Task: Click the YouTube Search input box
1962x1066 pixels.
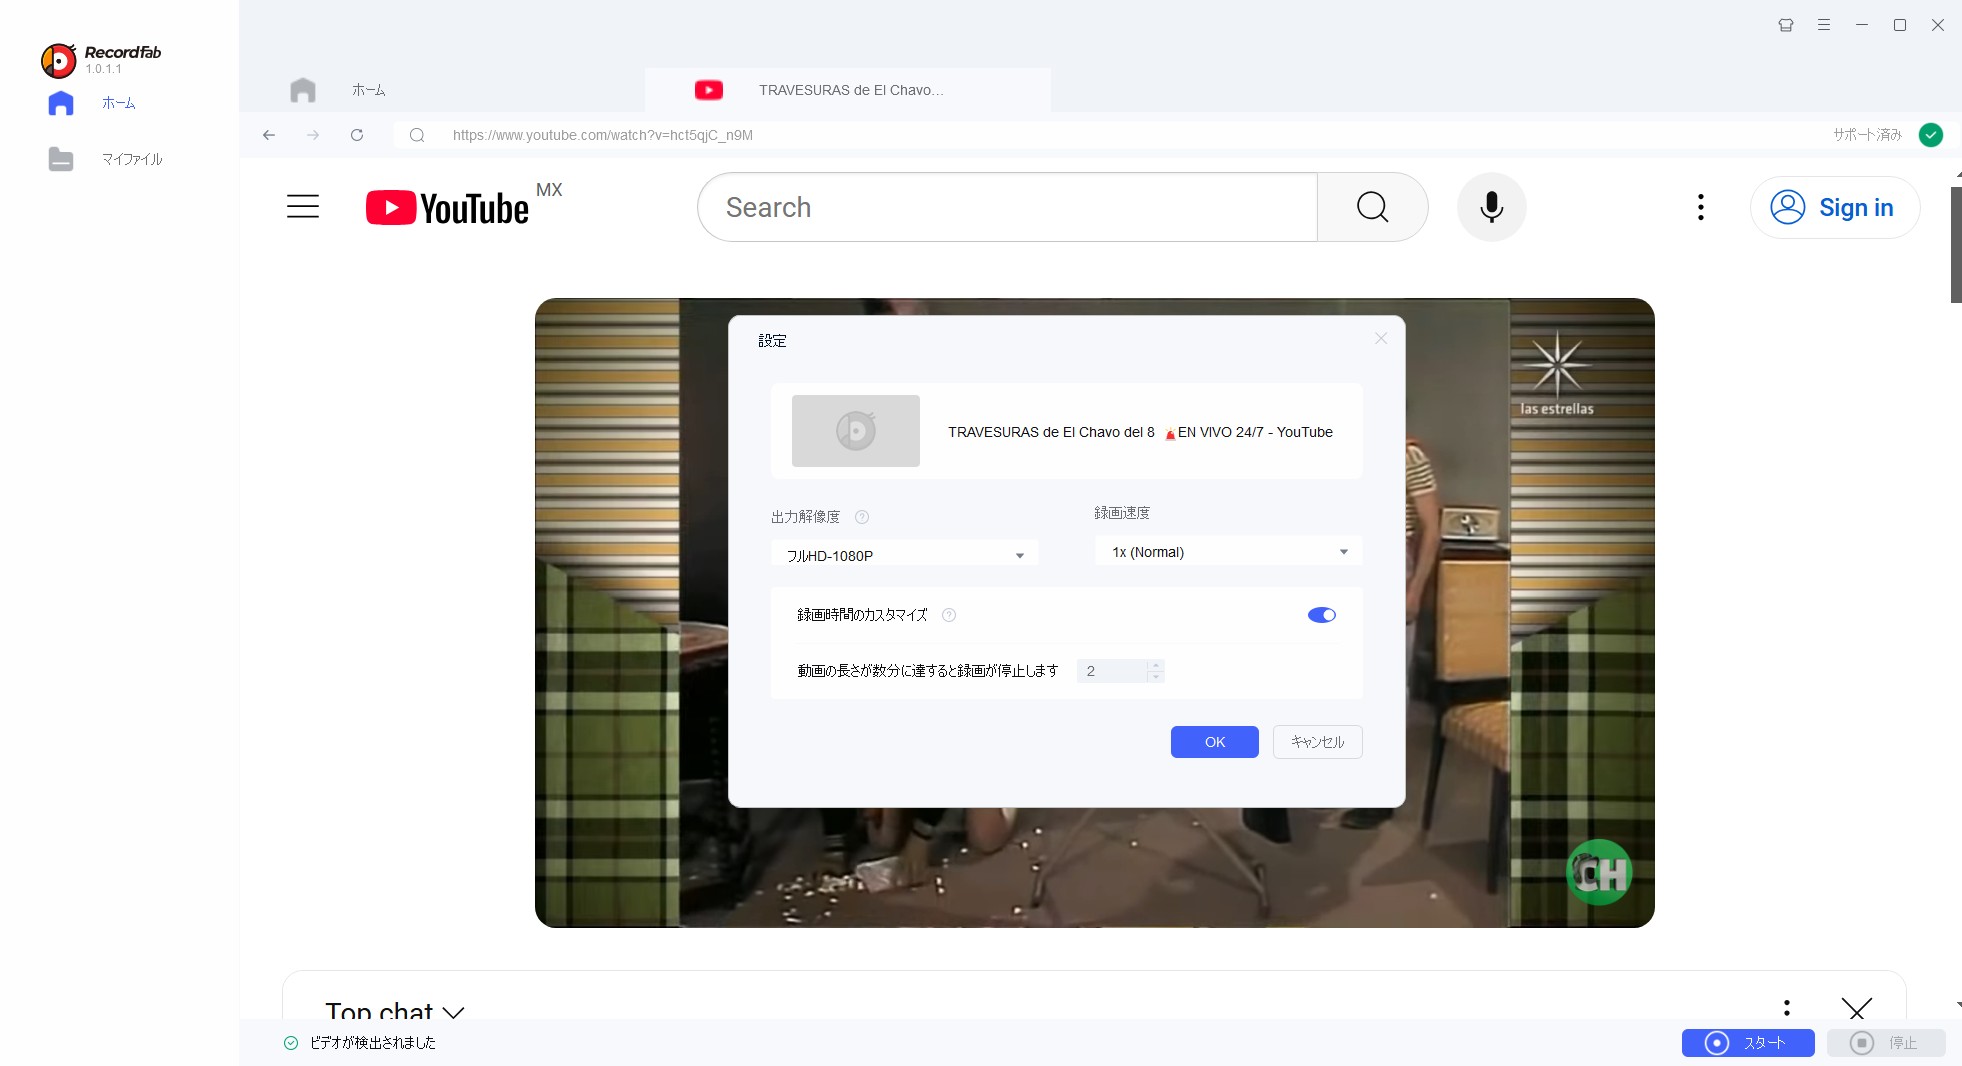Action: (x=1007, y=207)
